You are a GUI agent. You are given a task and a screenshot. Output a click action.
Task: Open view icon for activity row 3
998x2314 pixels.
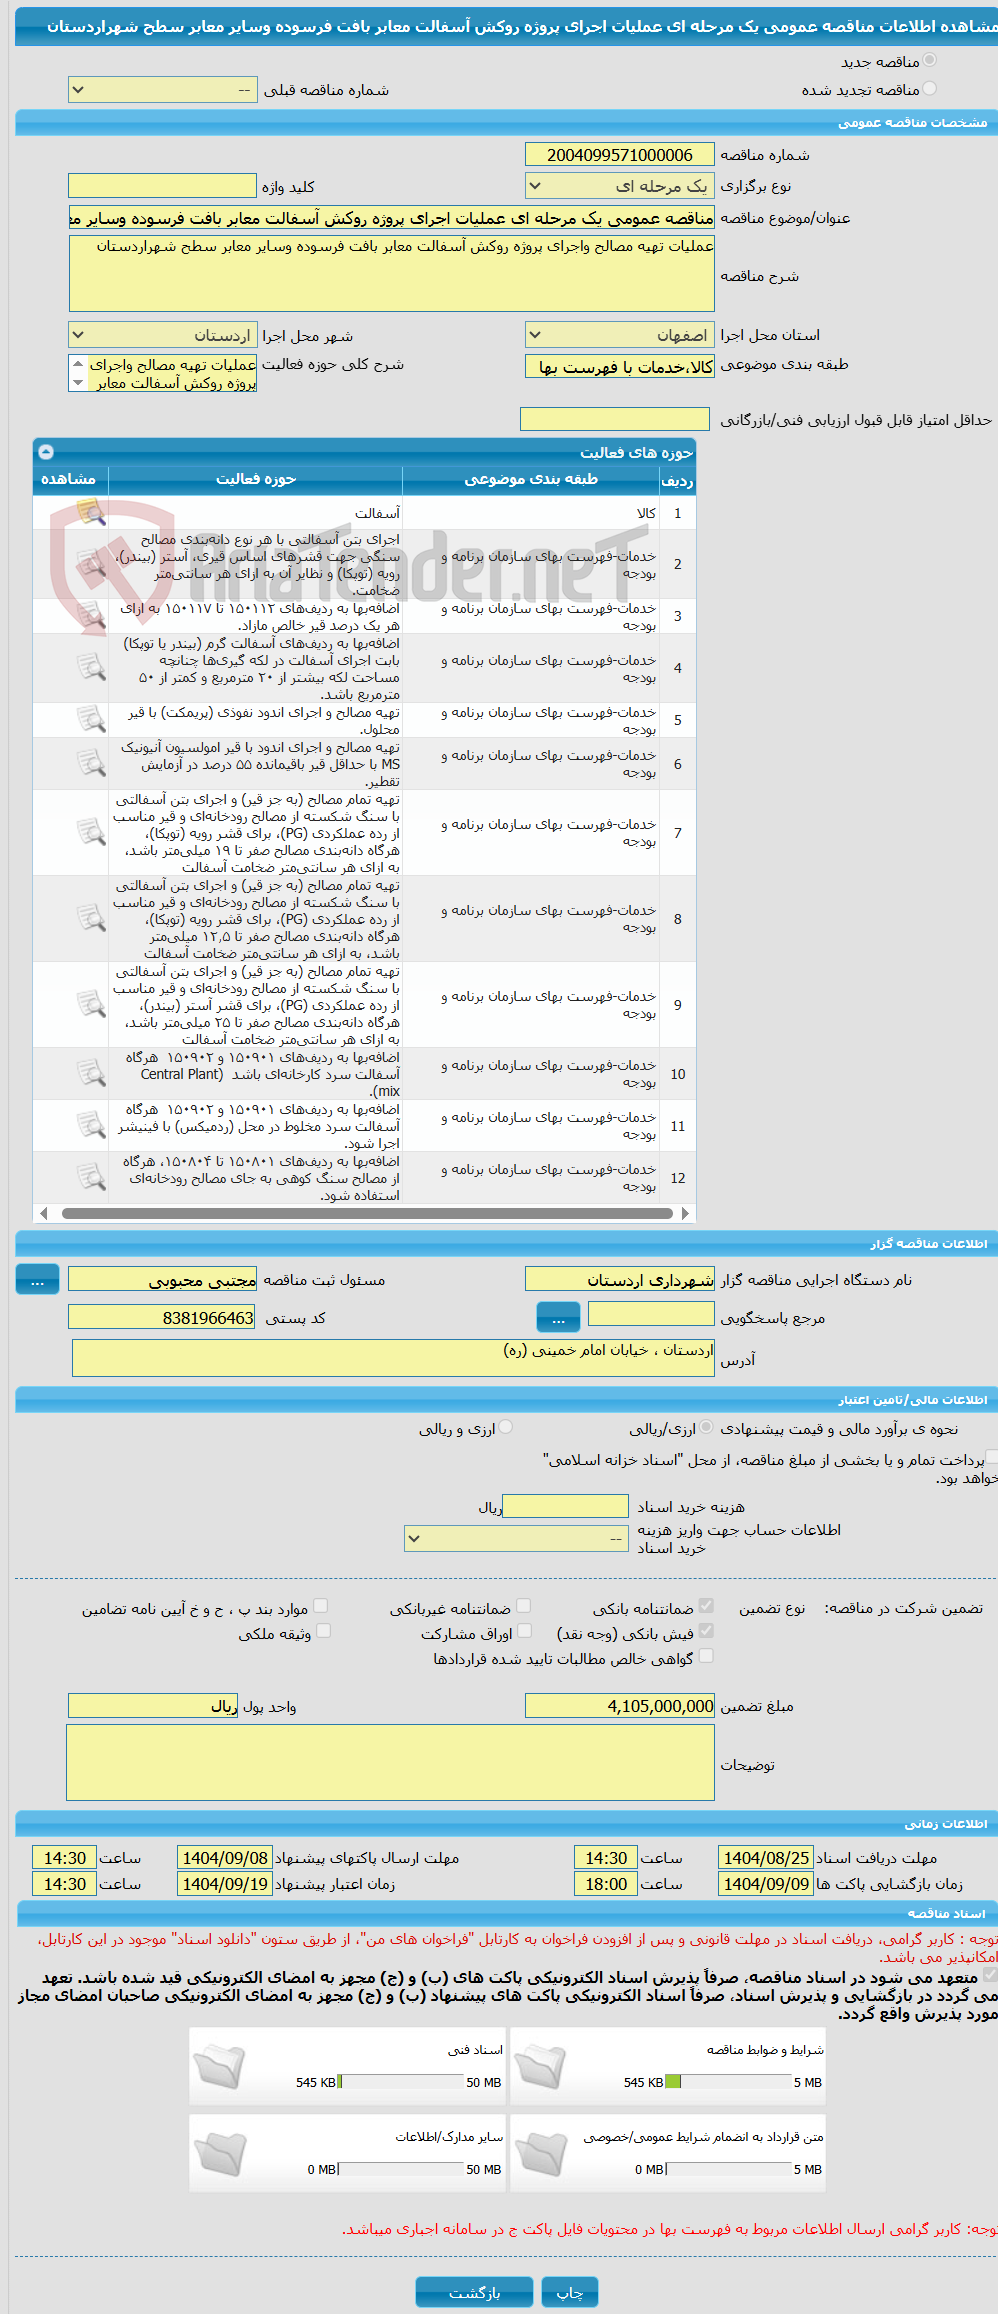(91, 616)
